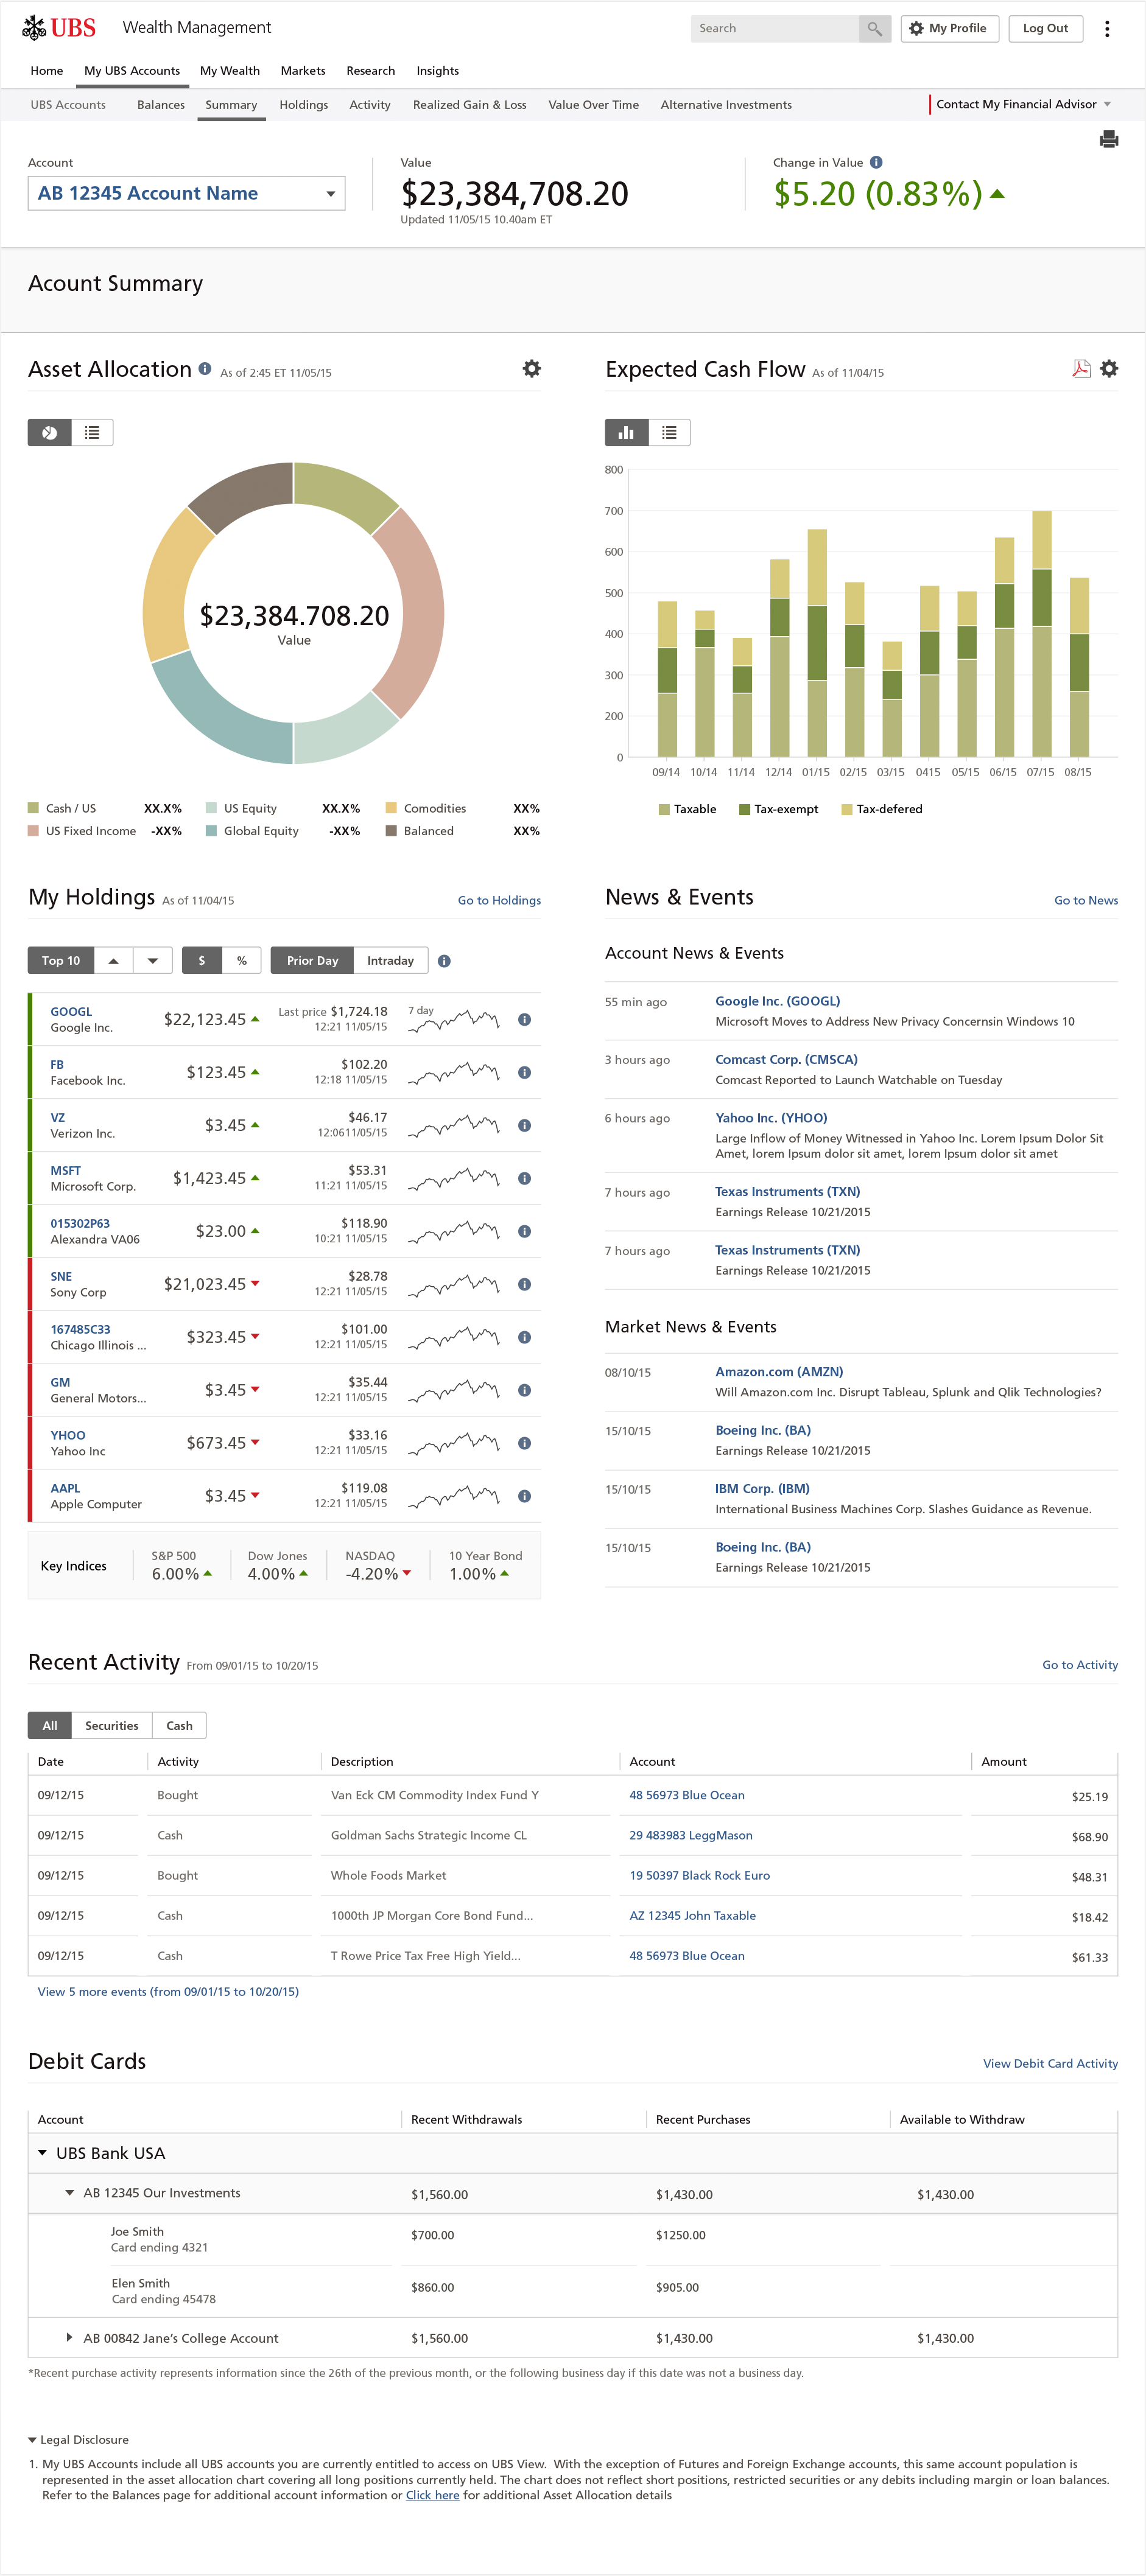Click the search magnifier icon
This screenshot has height=2576, width=1146.
(874, 29)
